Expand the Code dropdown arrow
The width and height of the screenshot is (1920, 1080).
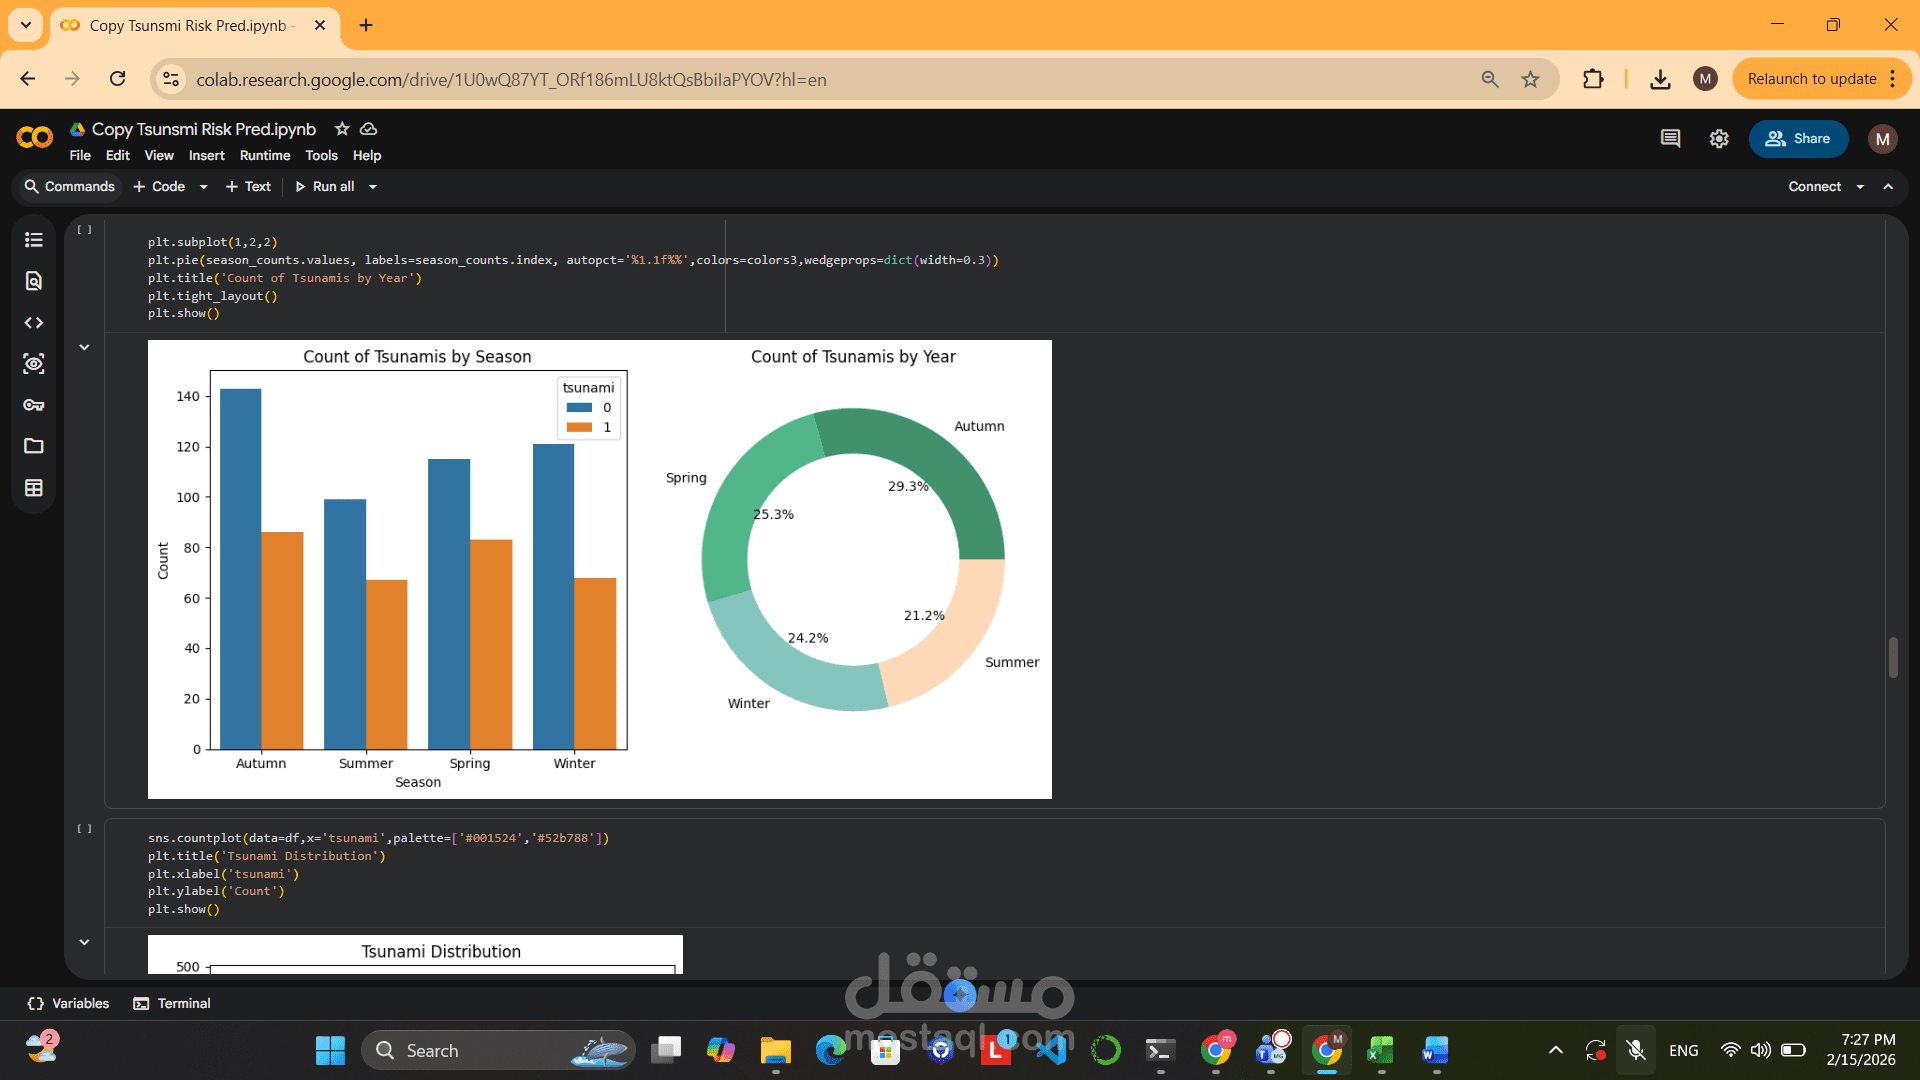coord(204,187)
